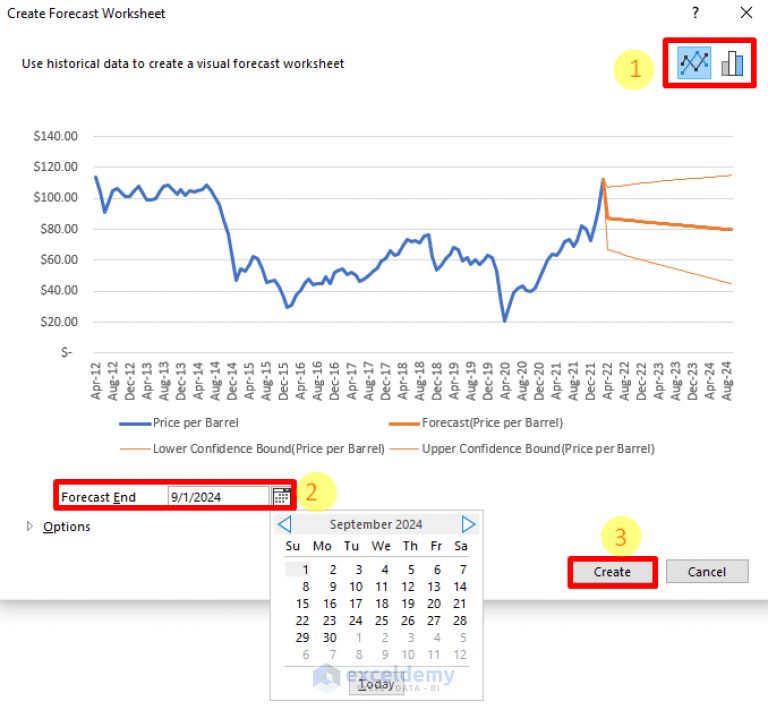This screenshot has height=710, width=768.
Task: Click the Forecast(Price per Barrel) legend entry
Action: coord(476,423)
